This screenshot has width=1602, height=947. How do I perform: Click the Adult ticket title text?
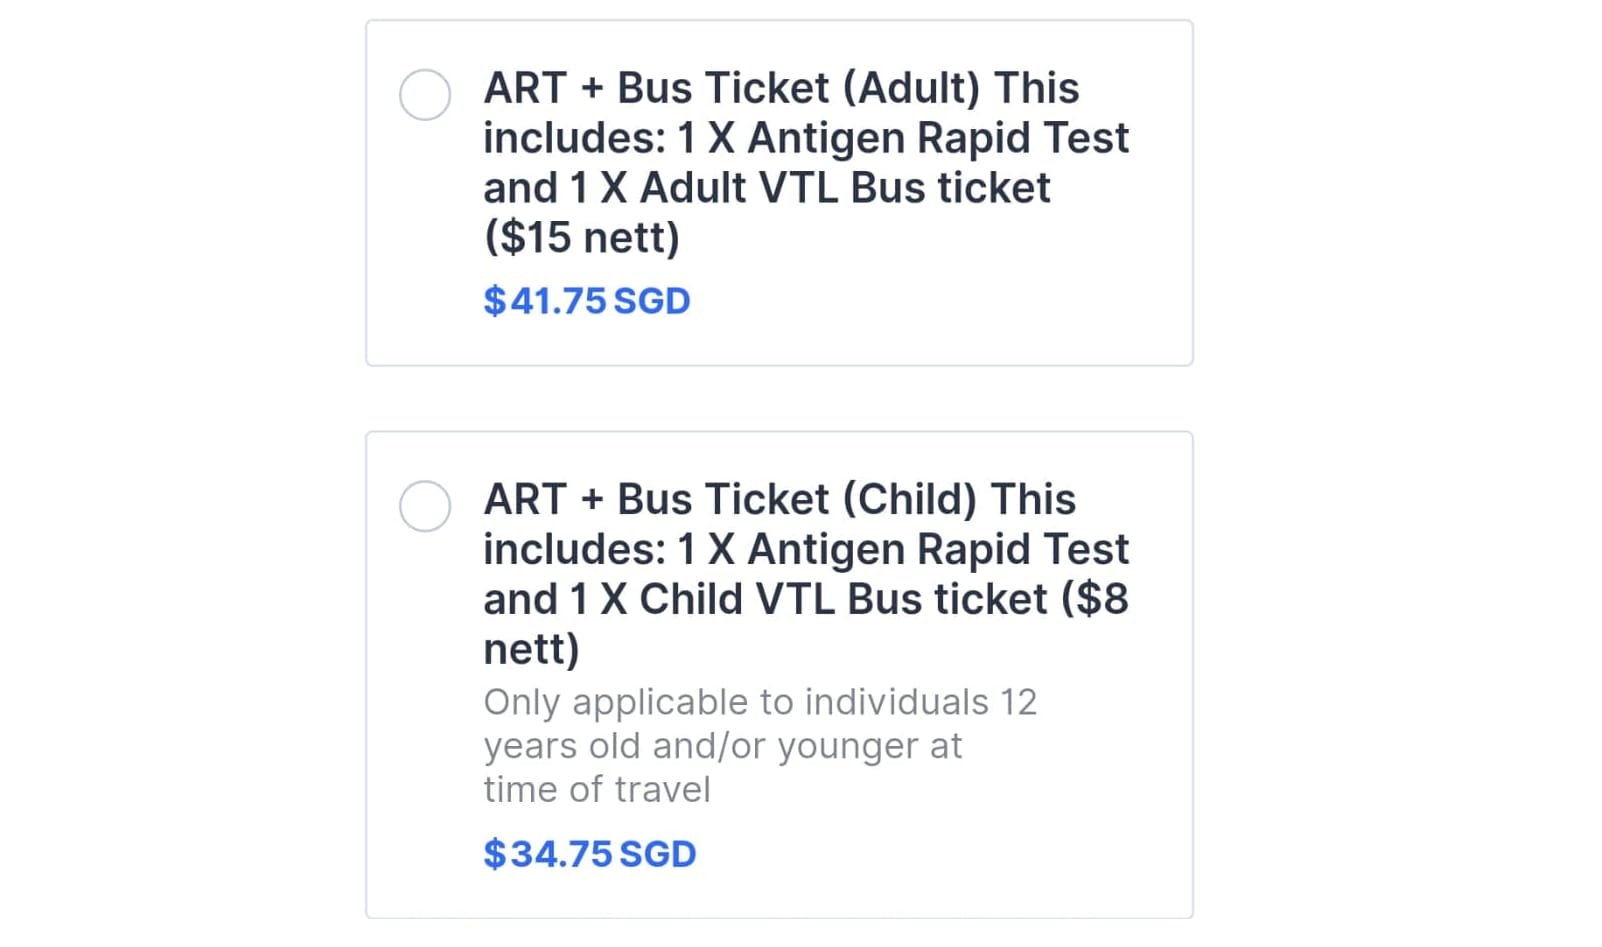click(780, 88)
